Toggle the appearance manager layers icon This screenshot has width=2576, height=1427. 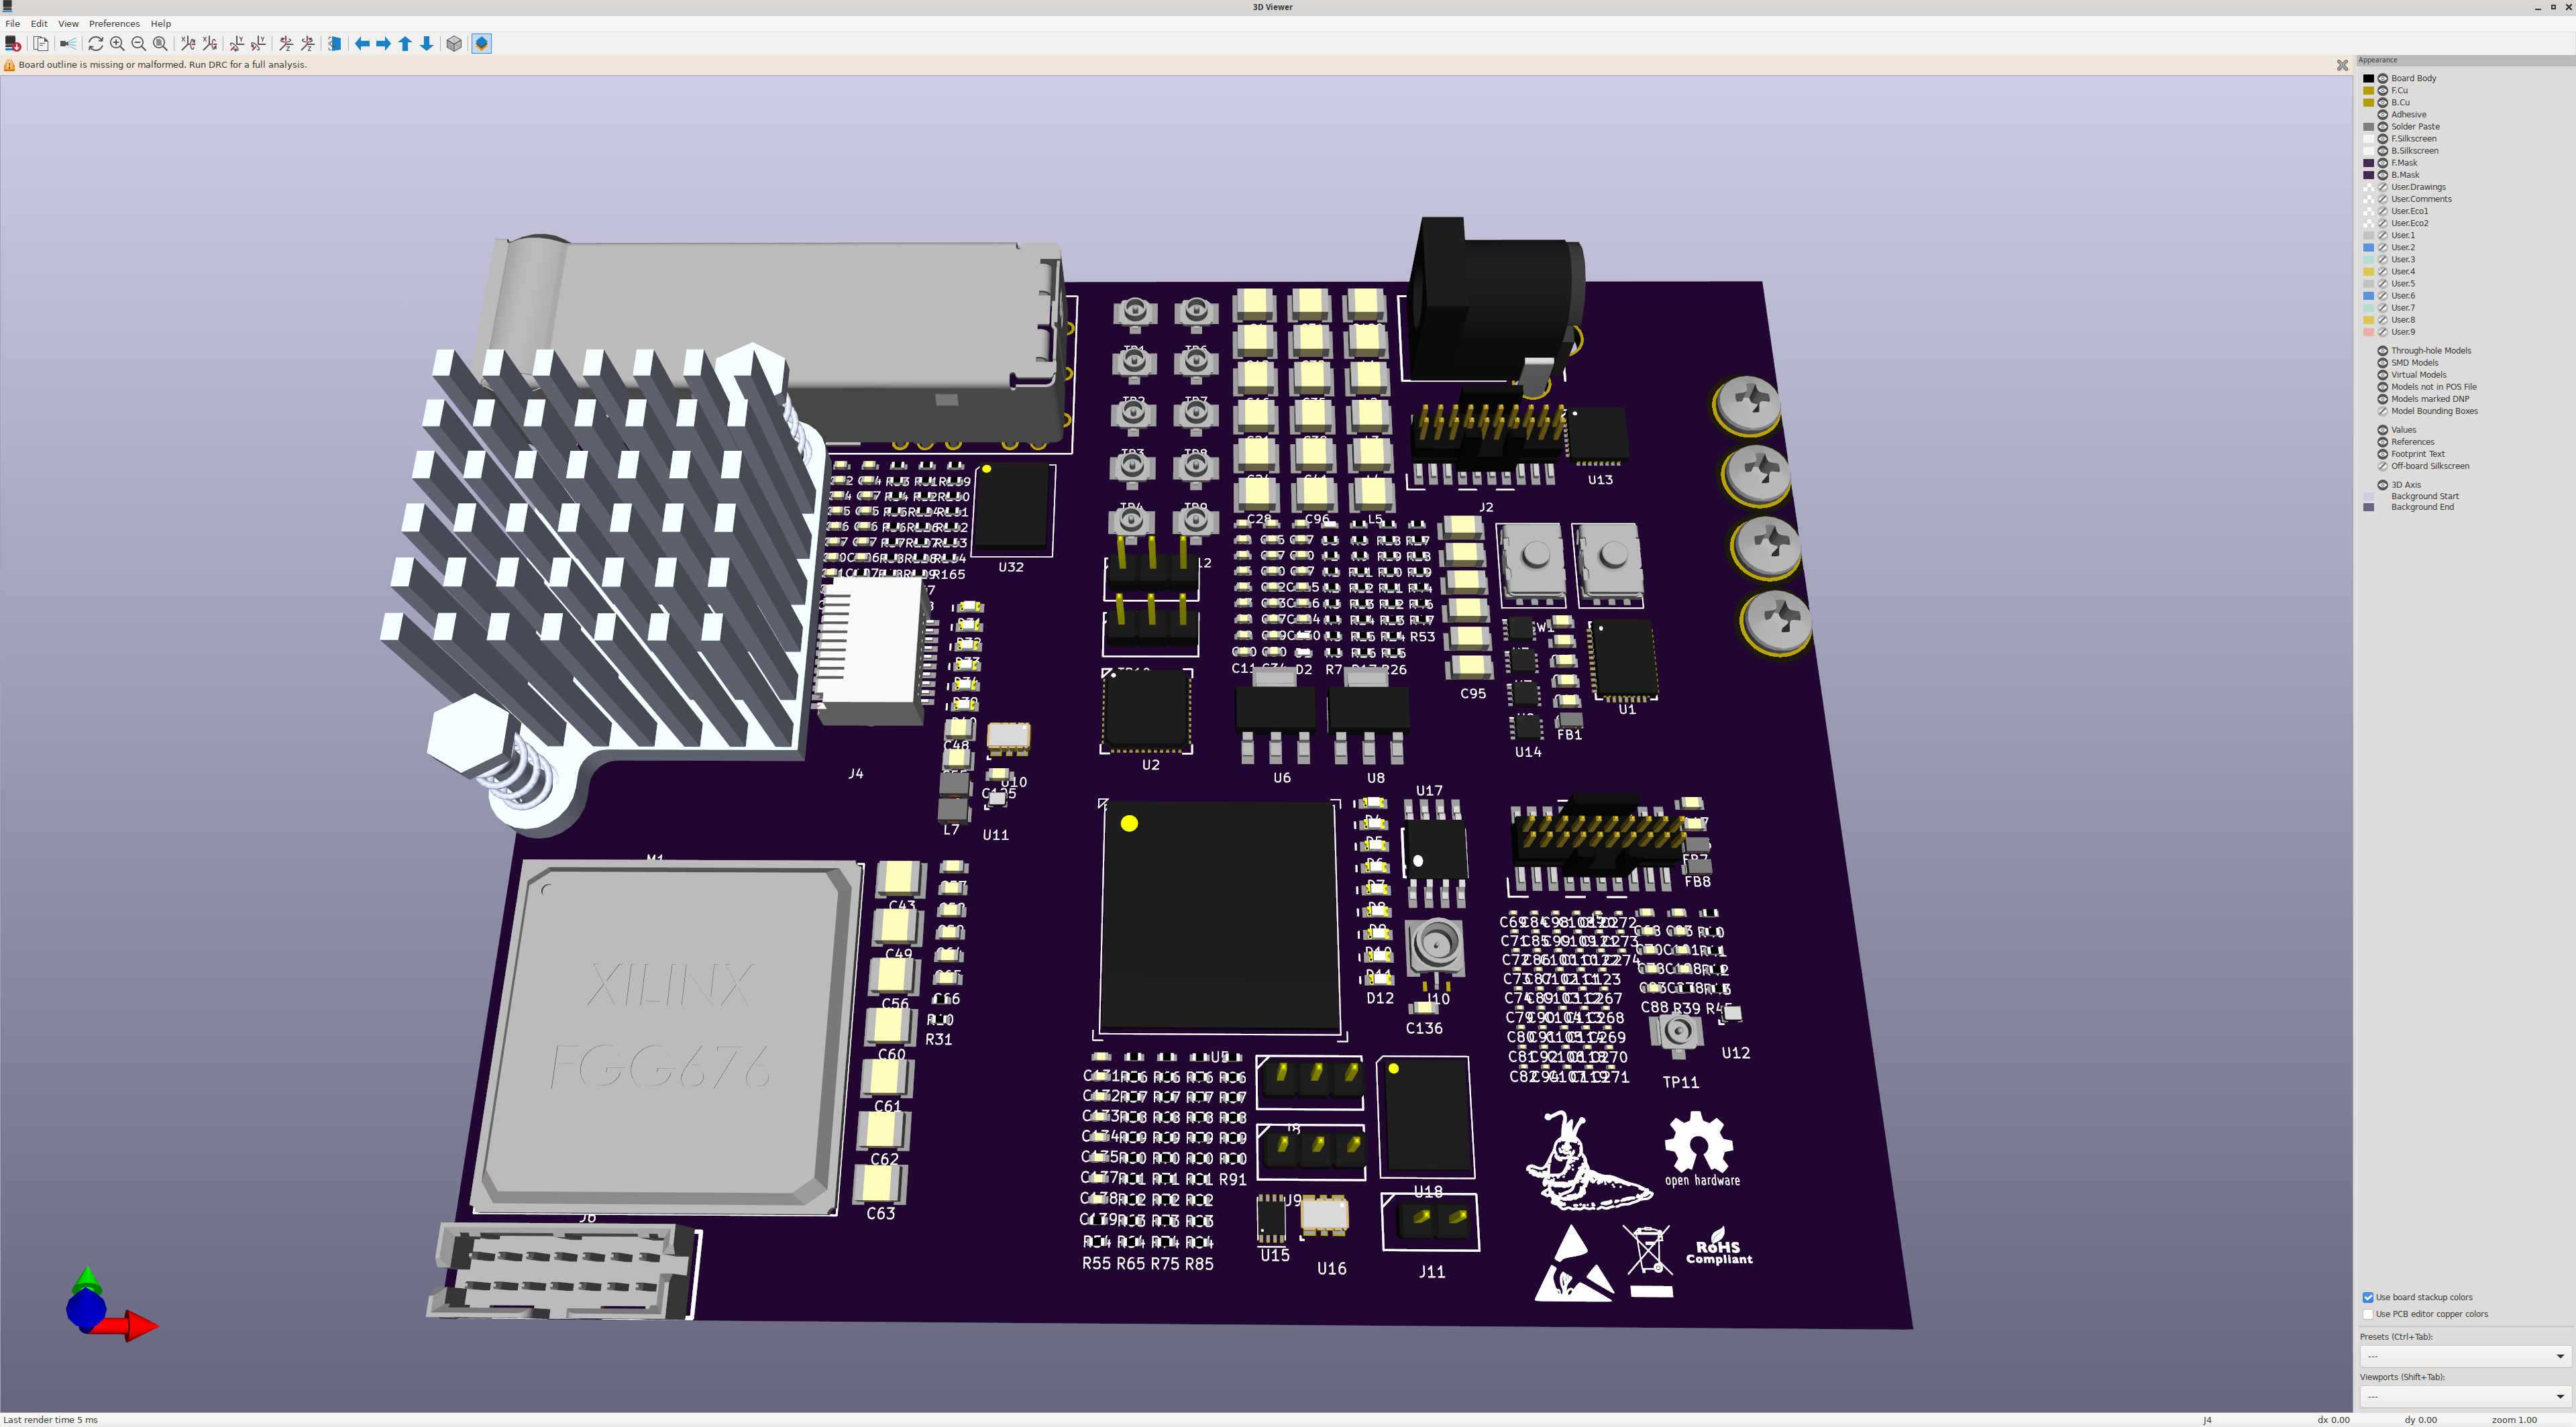coord(482,44)
